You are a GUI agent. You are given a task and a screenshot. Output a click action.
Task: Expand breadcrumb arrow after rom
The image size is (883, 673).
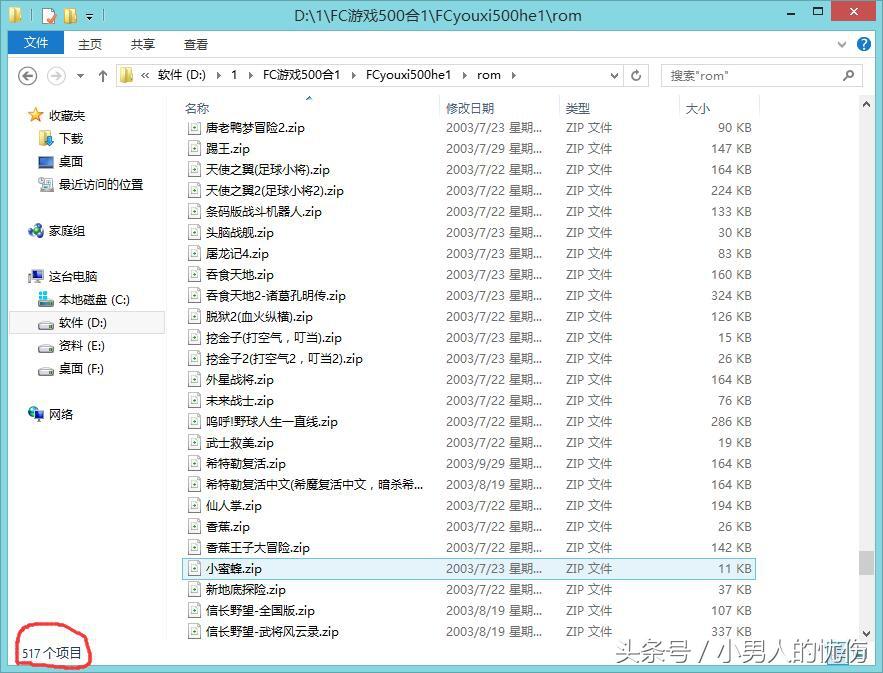(514, 75)
